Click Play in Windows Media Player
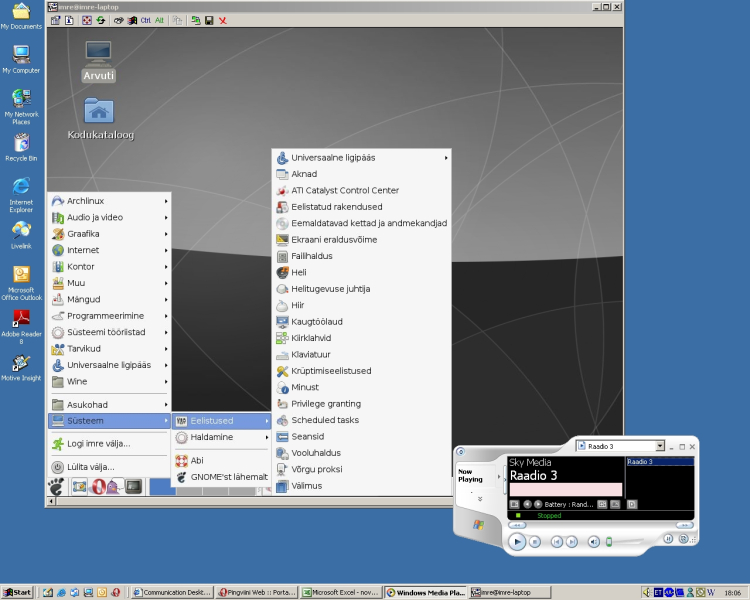750x600 pixels. pyautogui.click(x=517, y=542)
